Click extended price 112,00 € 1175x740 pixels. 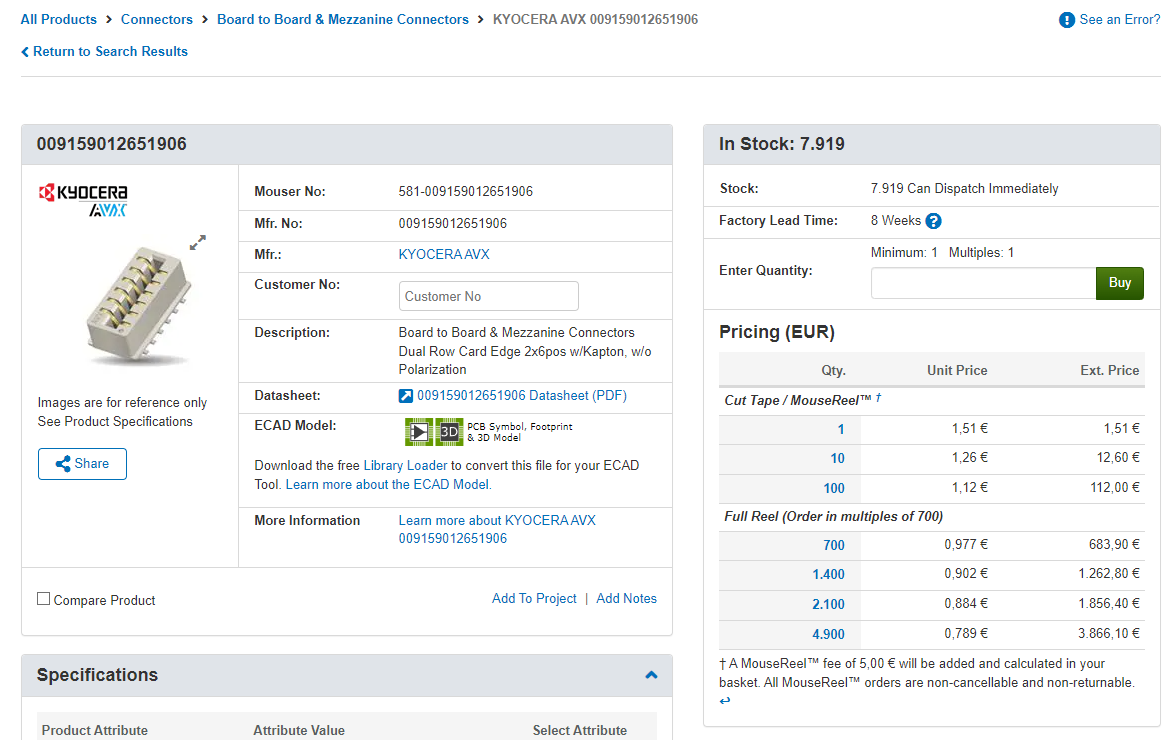click(1115, 488)
